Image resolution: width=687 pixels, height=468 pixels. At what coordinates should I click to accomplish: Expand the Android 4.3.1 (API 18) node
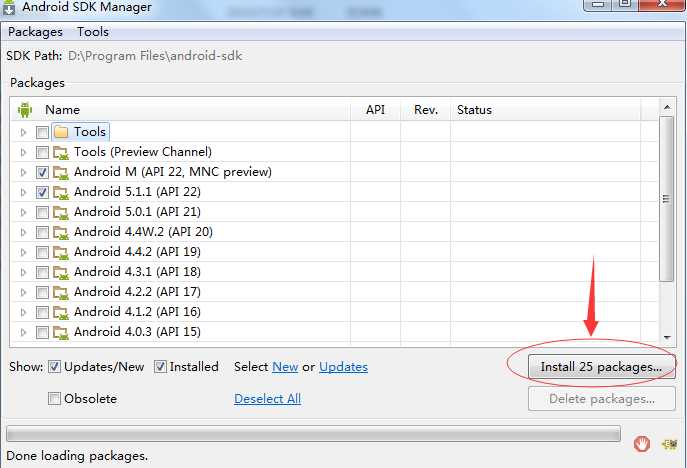tap(23, 272)
